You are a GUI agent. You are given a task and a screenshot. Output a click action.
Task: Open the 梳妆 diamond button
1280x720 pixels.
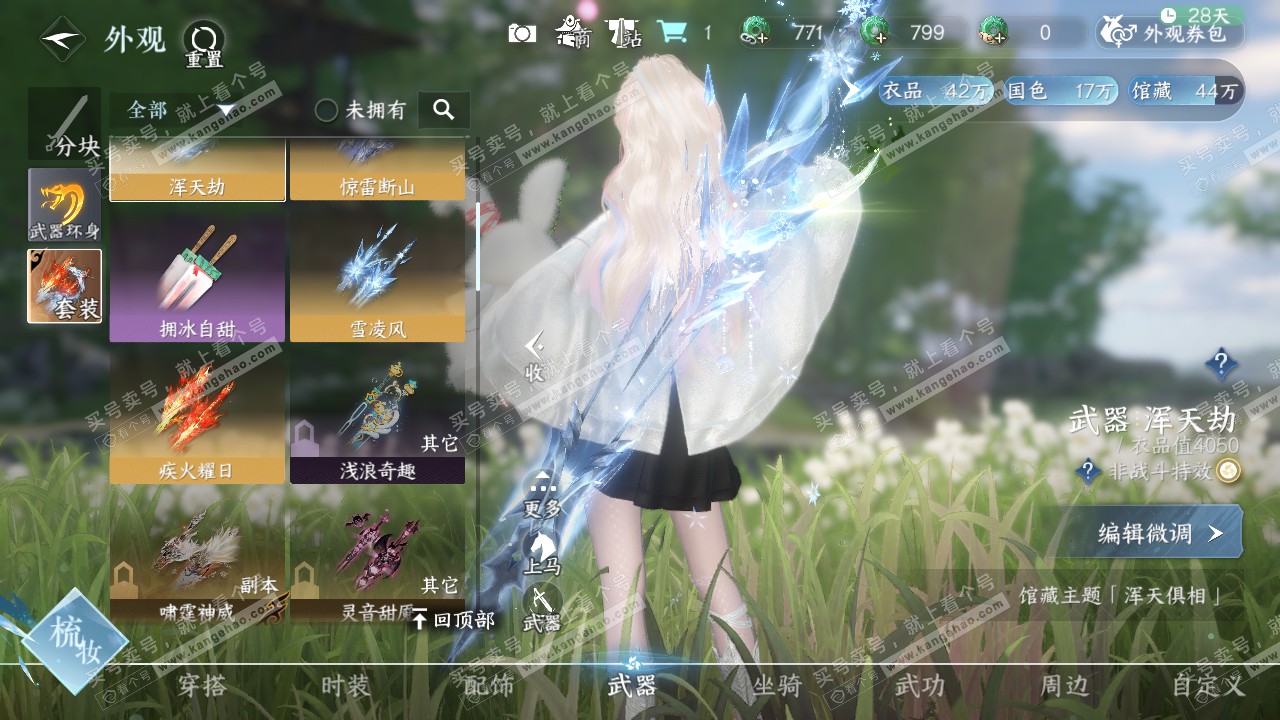click(77, 641)
